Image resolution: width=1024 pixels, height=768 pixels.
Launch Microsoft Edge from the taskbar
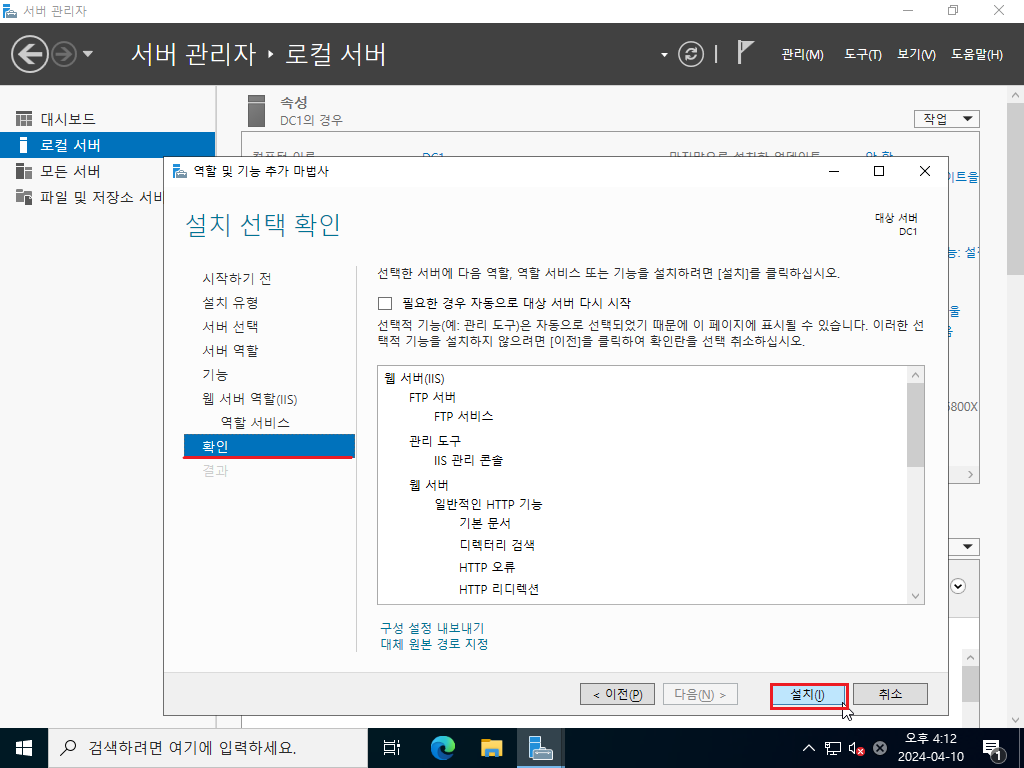[x=442, y=748]
